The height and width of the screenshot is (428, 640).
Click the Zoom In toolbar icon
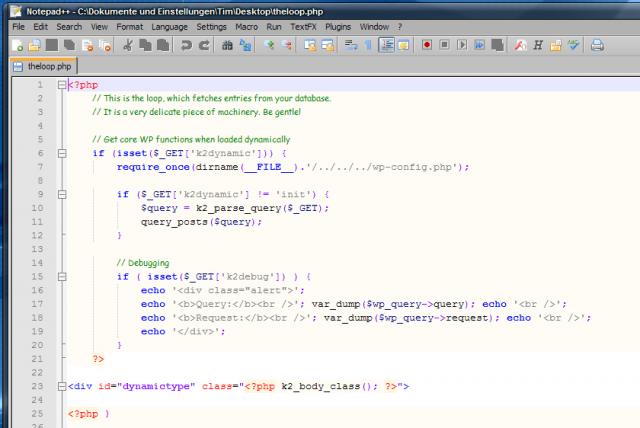pos(269,45)
